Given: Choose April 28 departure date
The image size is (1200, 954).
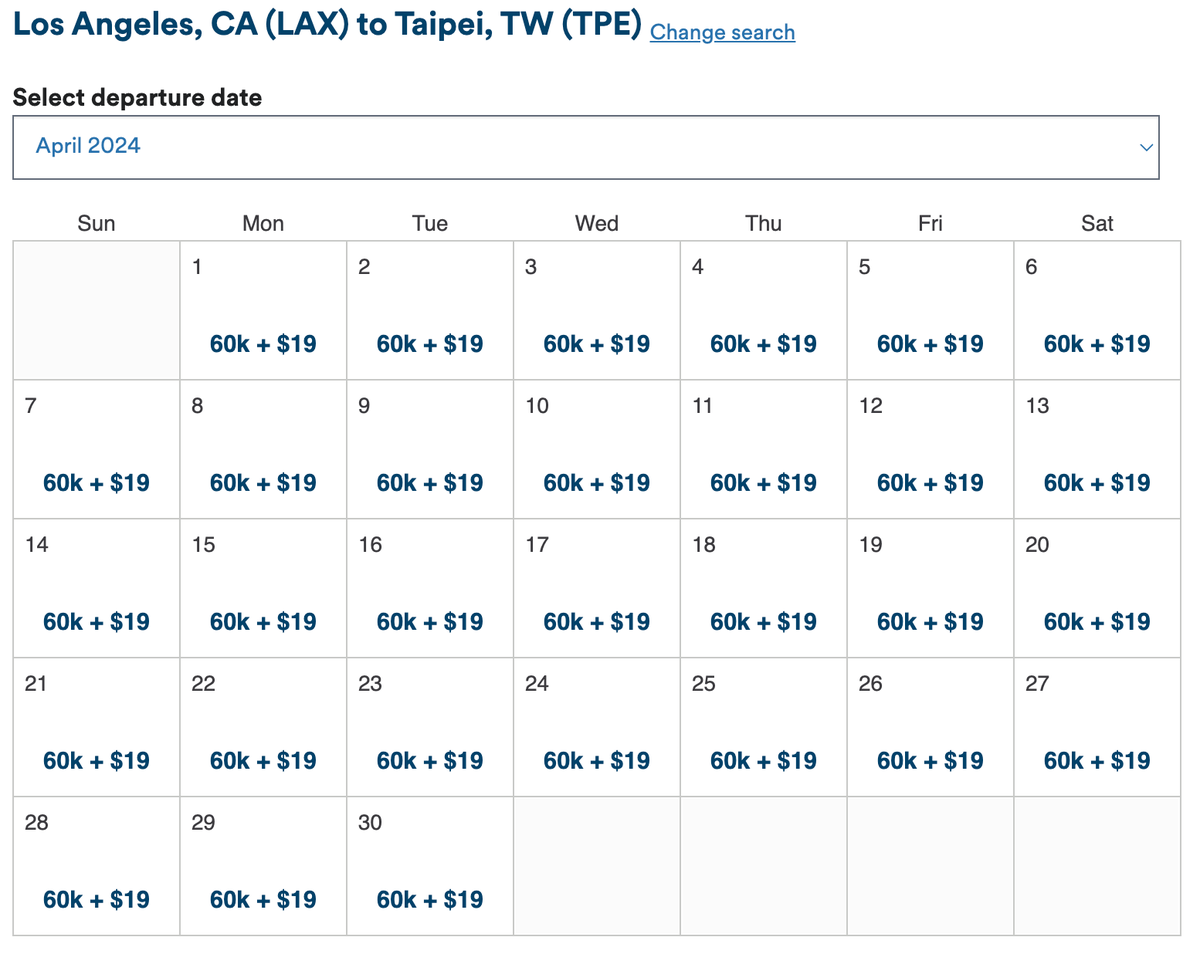Looking at the screenshot, I should point(96,900).
